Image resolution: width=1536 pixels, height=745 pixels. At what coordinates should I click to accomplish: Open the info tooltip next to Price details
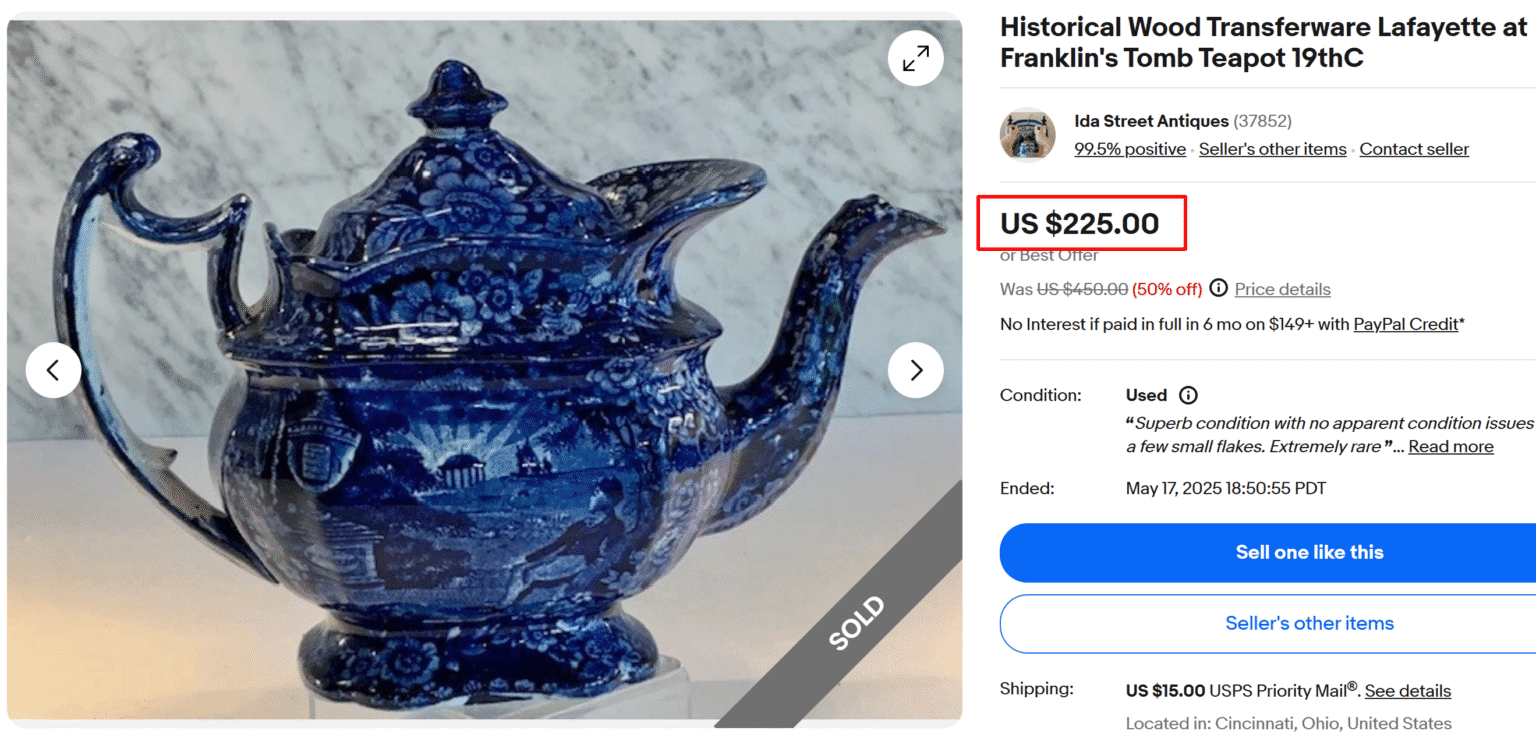click(1218, 289)
